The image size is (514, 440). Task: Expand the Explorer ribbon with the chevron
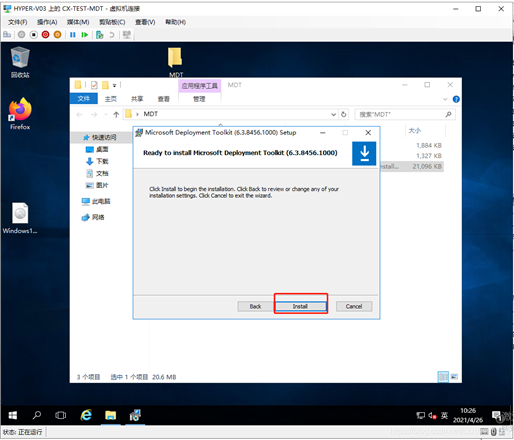coord(445,99)
